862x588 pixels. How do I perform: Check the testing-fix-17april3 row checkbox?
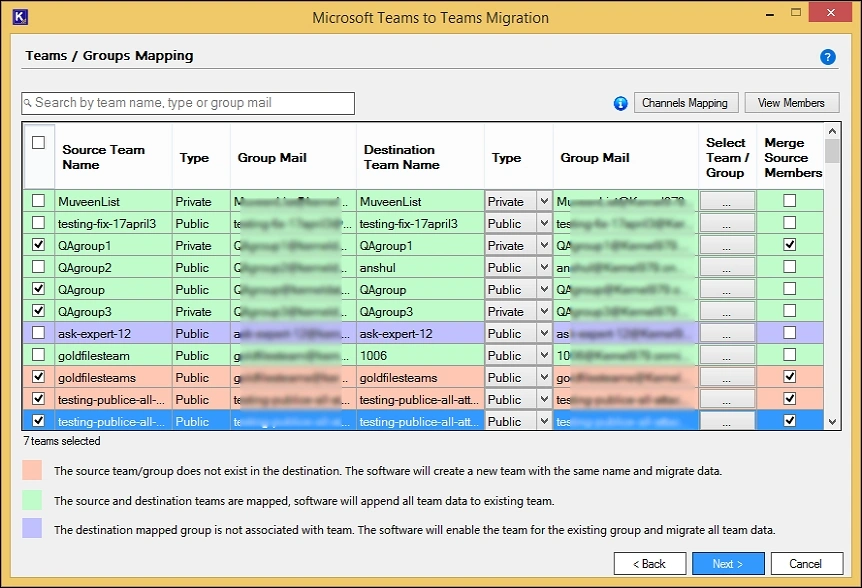tap(38, 223)
